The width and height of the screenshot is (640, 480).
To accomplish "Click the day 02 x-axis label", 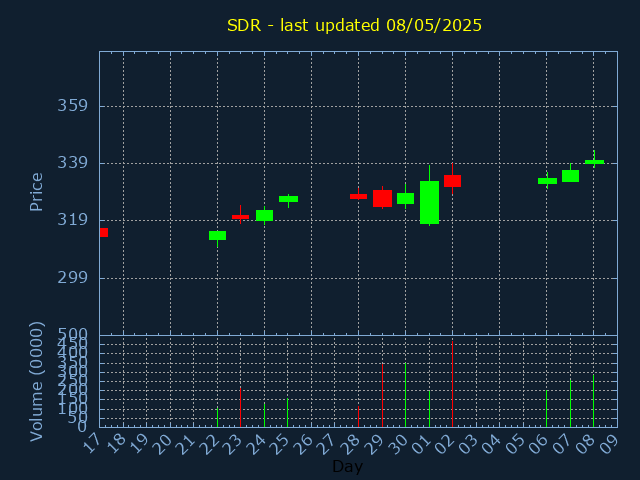I will (x=445, y=444).
